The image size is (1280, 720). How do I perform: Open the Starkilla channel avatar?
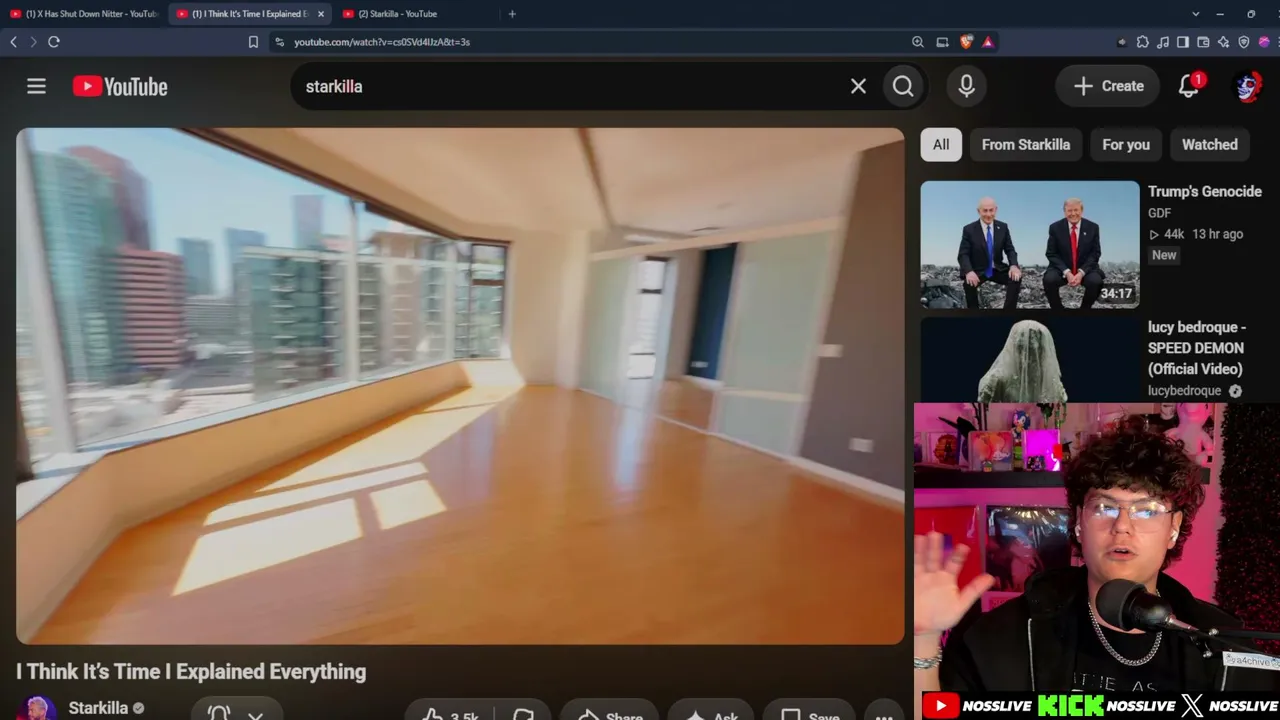38,708
